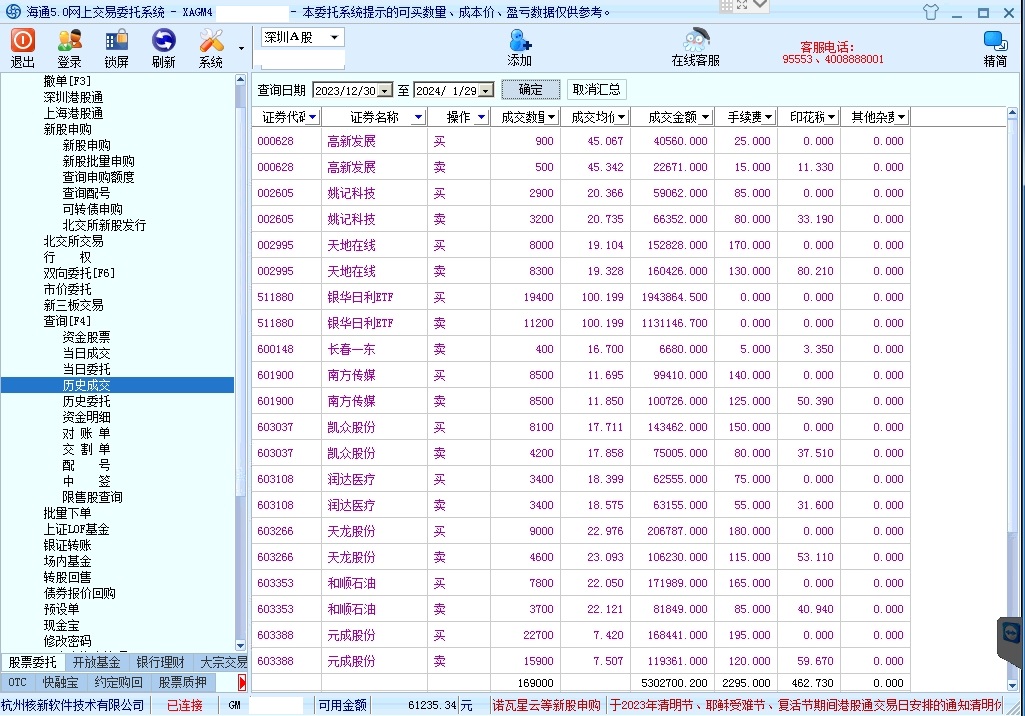Open the 成交金额 column filter dropdown
The width and height of the screenshot is (1025, 716).
(x=705, y=117)
